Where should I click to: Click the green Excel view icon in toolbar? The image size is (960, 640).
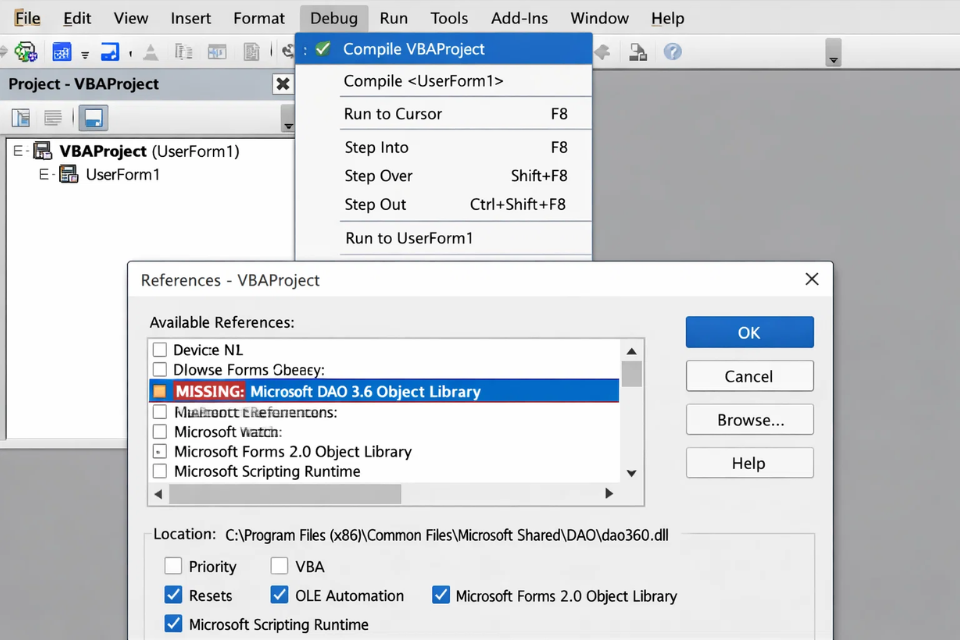25,52
